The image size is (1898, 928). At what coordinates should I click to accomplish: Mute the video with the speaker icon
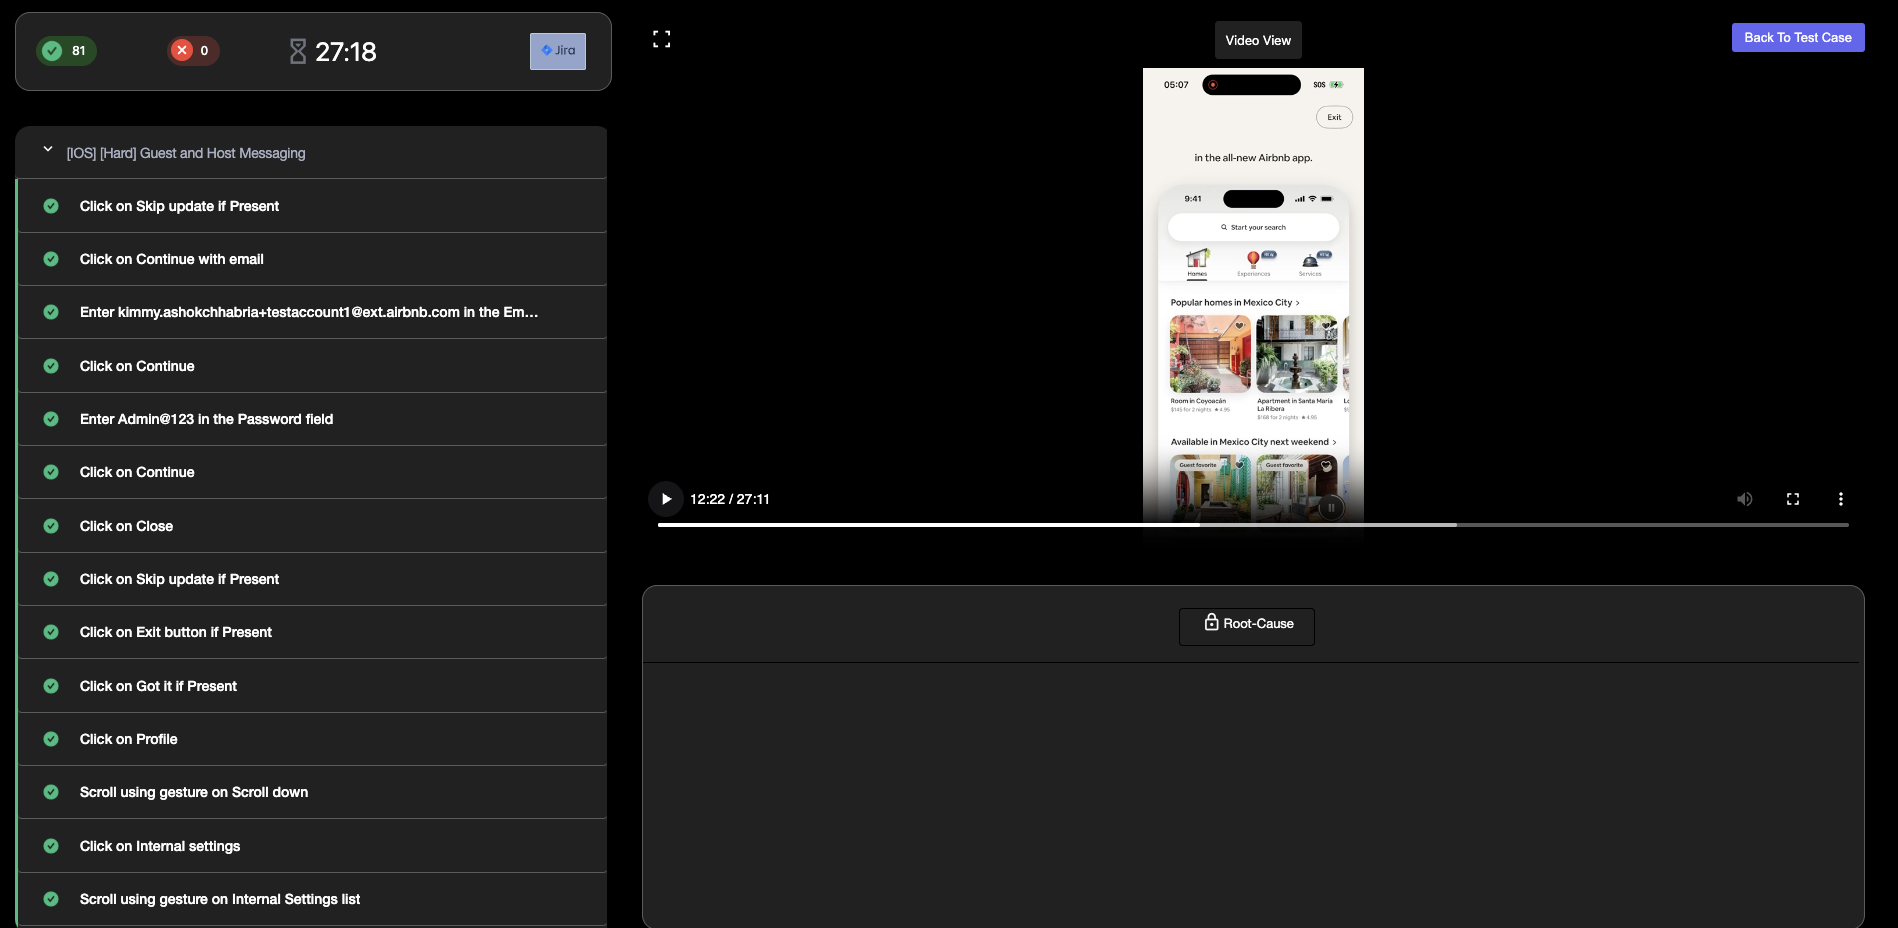[x=1744, y=499]
